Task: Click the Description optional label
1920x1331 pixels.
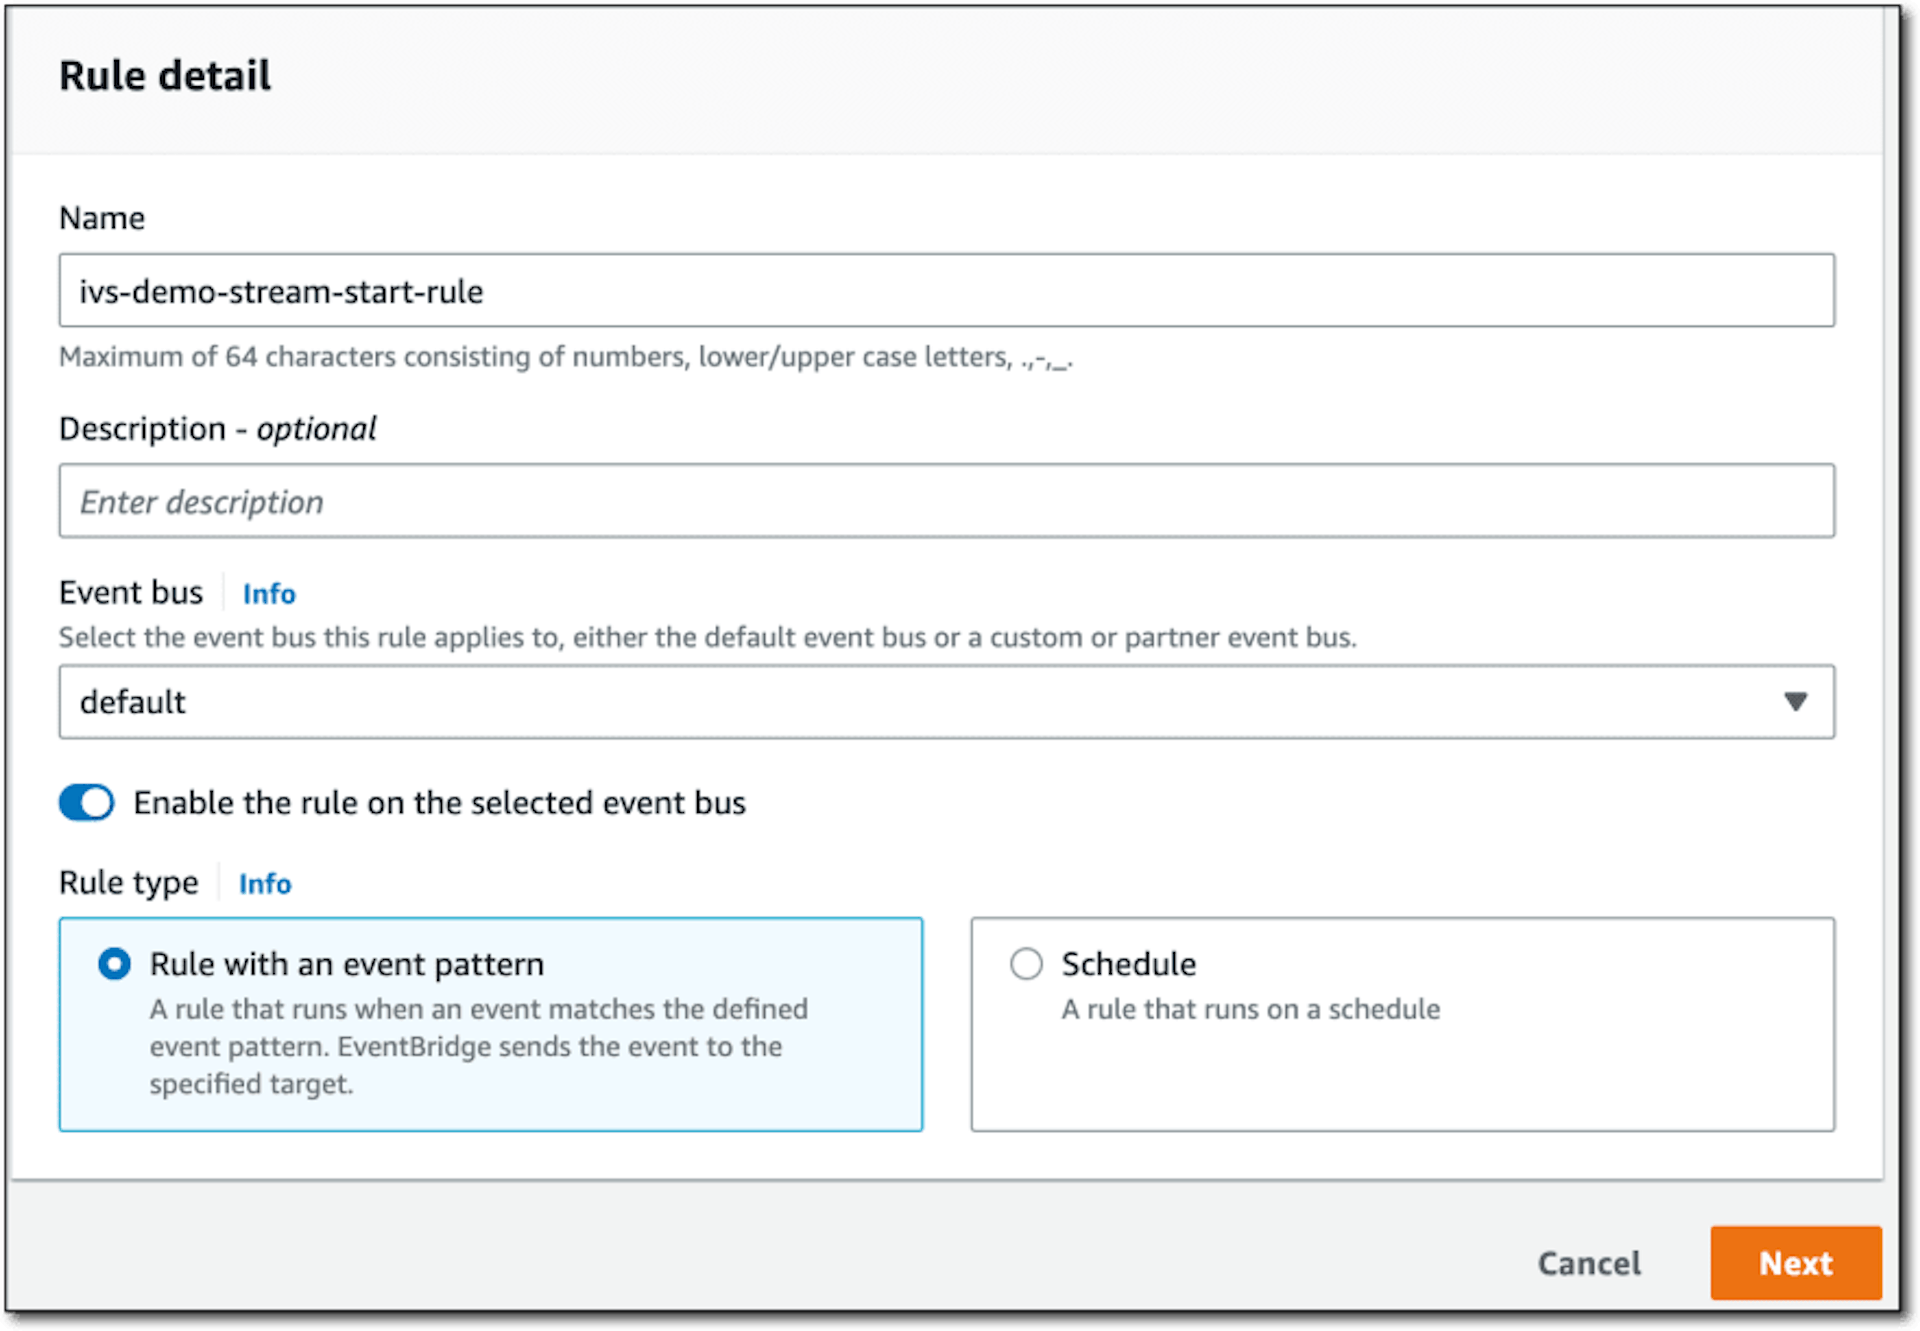Action: click(218, 429)
